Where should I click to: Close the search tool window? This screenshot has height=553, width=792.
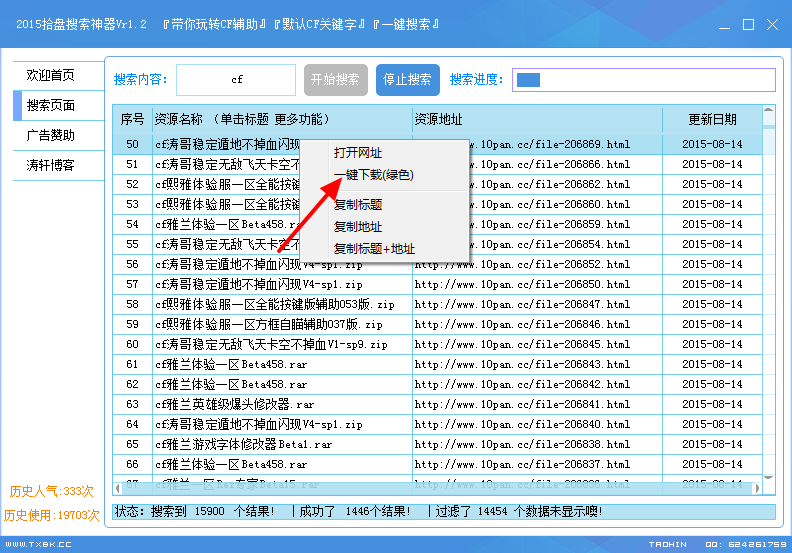point(772,25)
